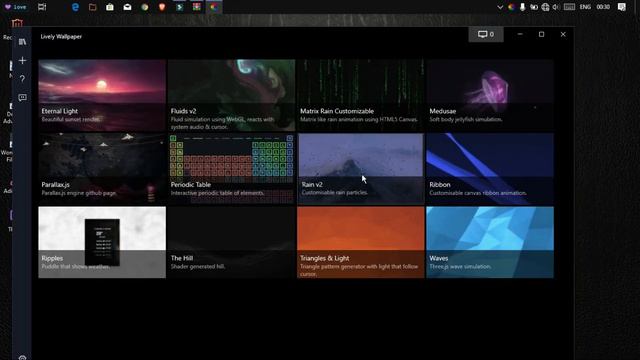Select the Fluids v2 wallpaper

[231, 95]
